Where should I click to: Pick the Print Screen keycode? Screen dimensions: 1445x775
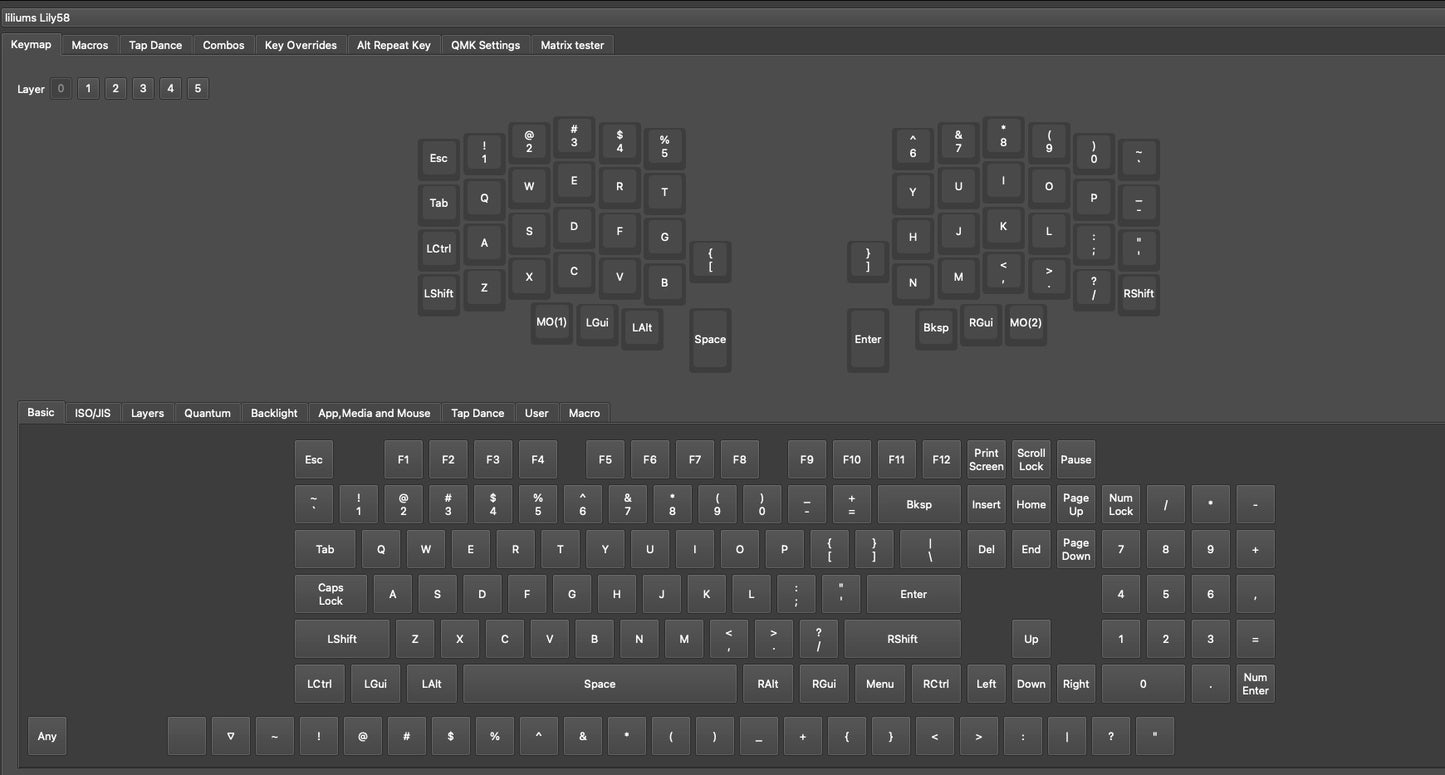pos(986,460)
